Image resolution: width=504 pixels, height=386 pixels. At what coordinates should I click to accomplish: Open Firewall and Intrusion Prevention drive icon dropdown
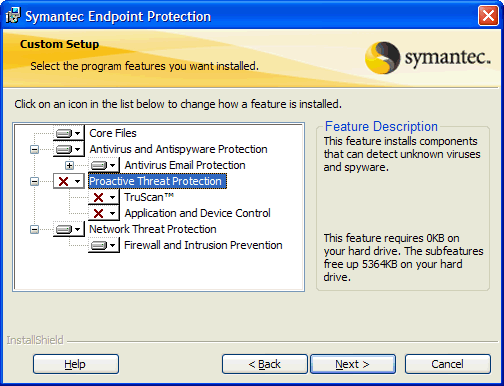click(103, 245)
